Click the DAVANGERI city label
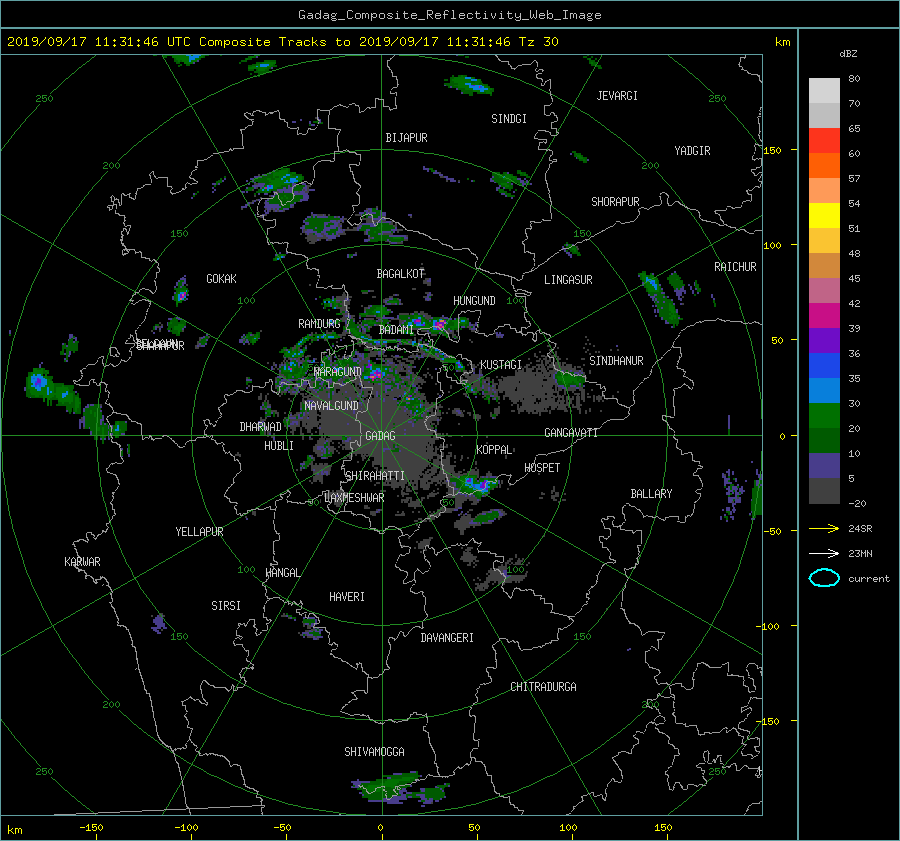This screenshot has width=900, height=841. tap(447, 638)
